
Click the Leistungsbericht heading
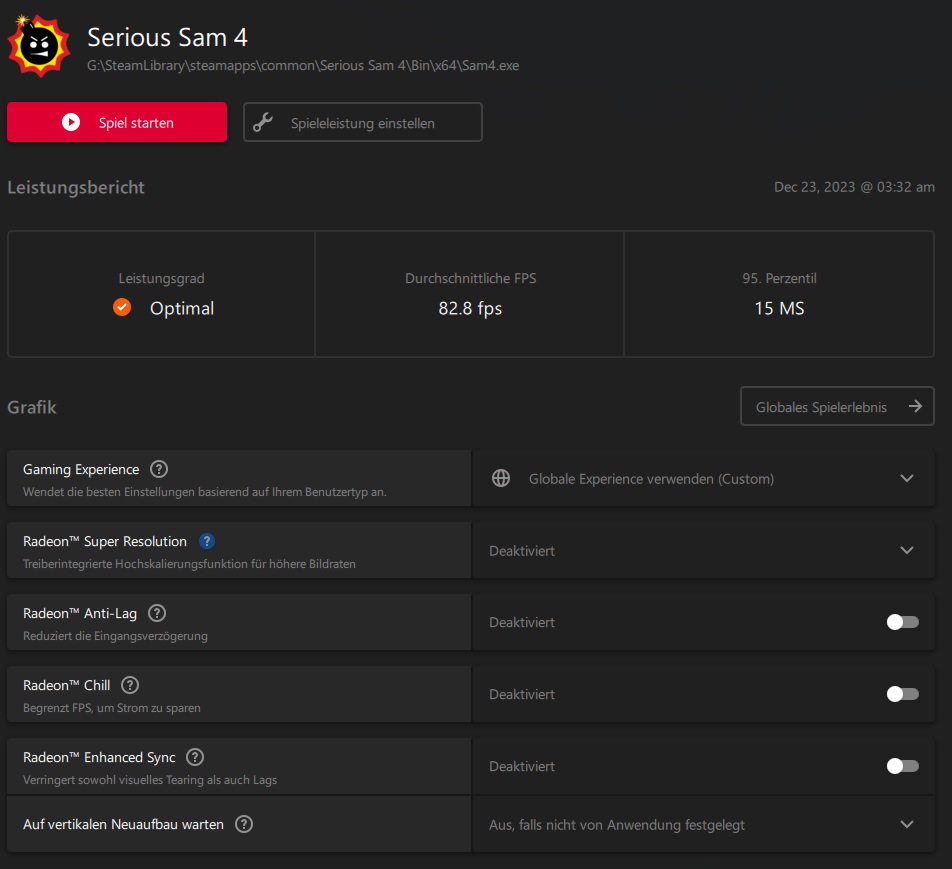76,188
